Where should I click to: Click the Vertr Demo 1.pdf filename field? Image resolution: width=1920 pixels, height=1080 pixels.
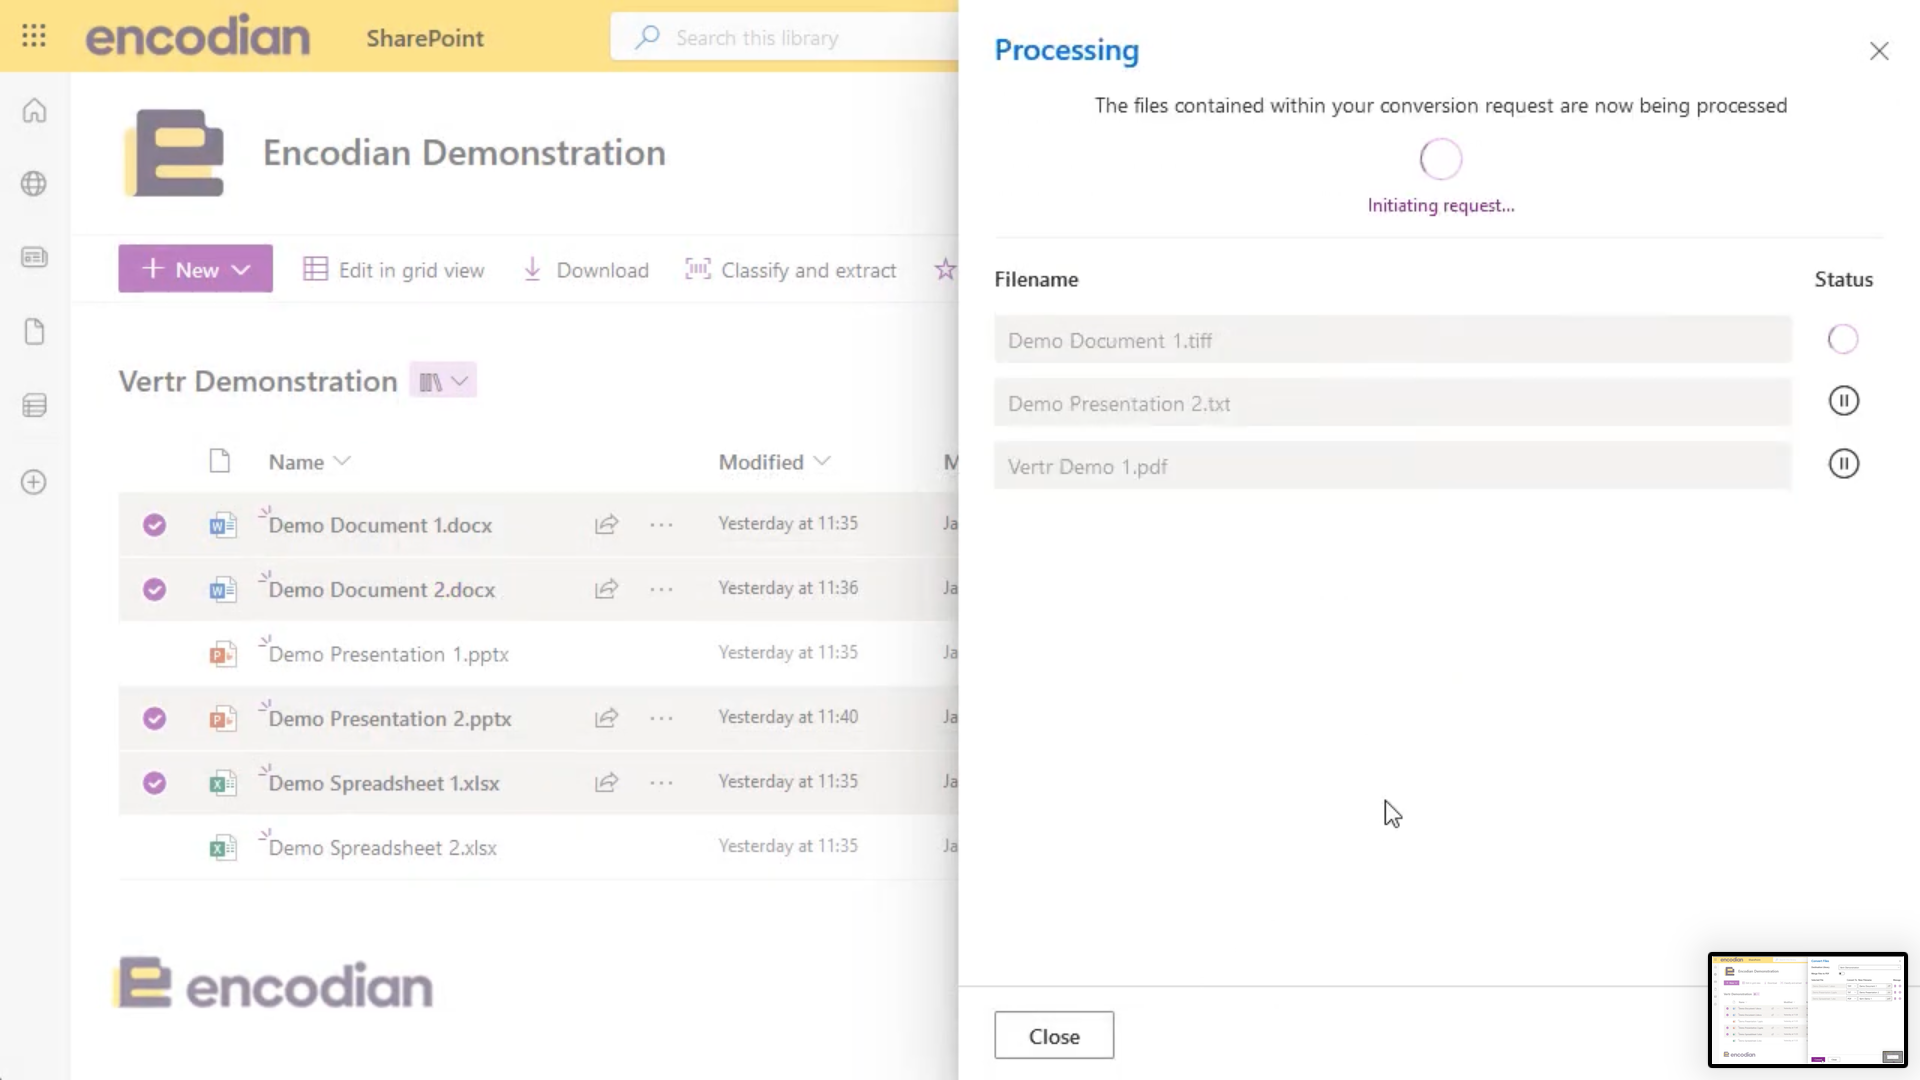click(x=1392, y=466)
